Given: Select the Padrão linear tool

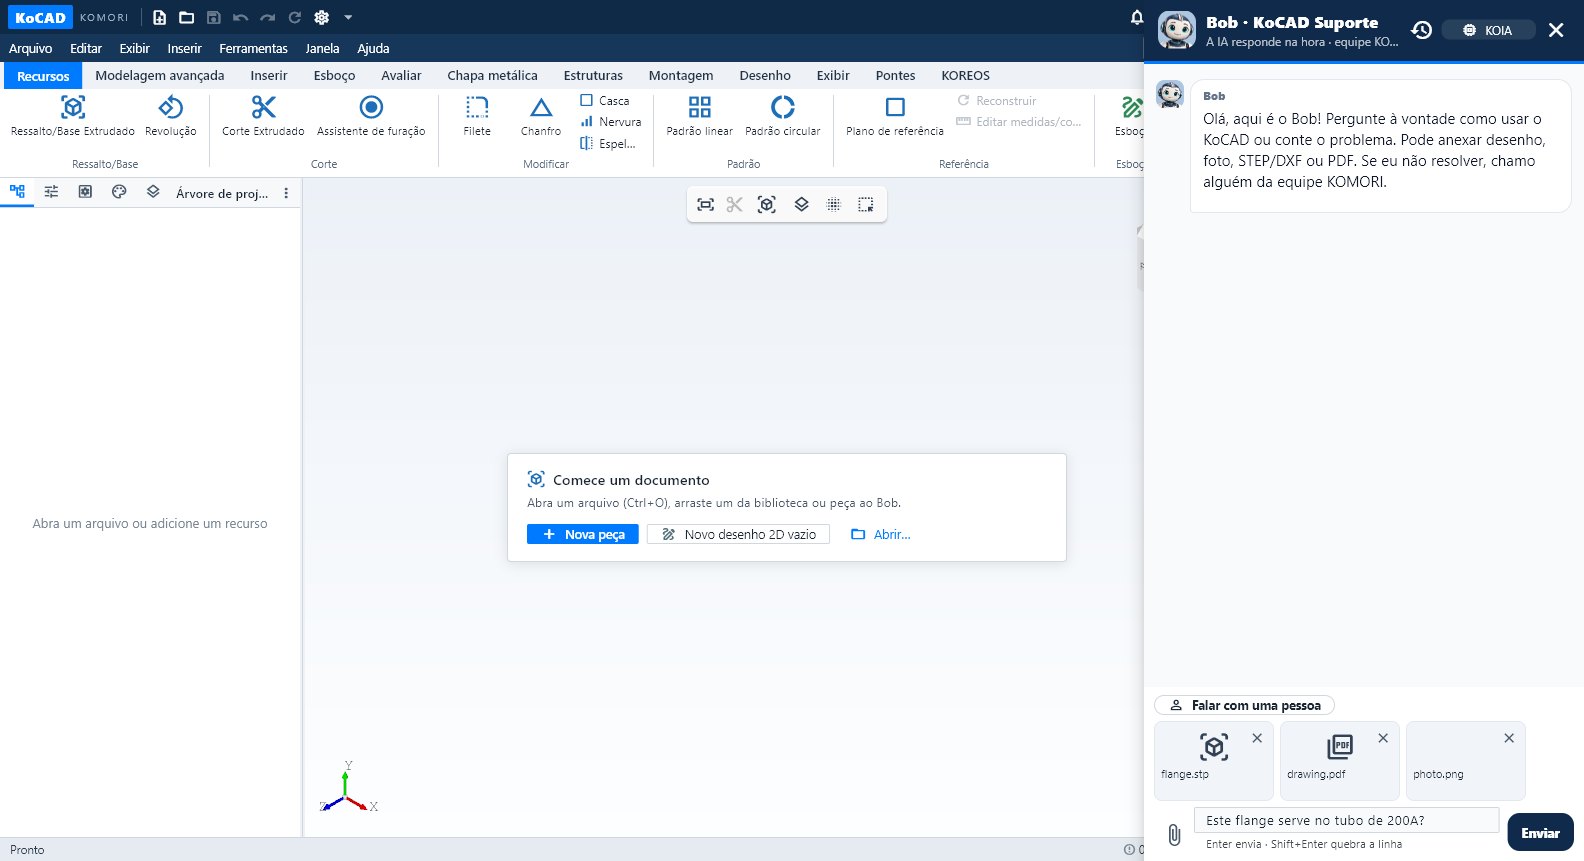Looking at the screenshot, I should (x=700, y=116).
